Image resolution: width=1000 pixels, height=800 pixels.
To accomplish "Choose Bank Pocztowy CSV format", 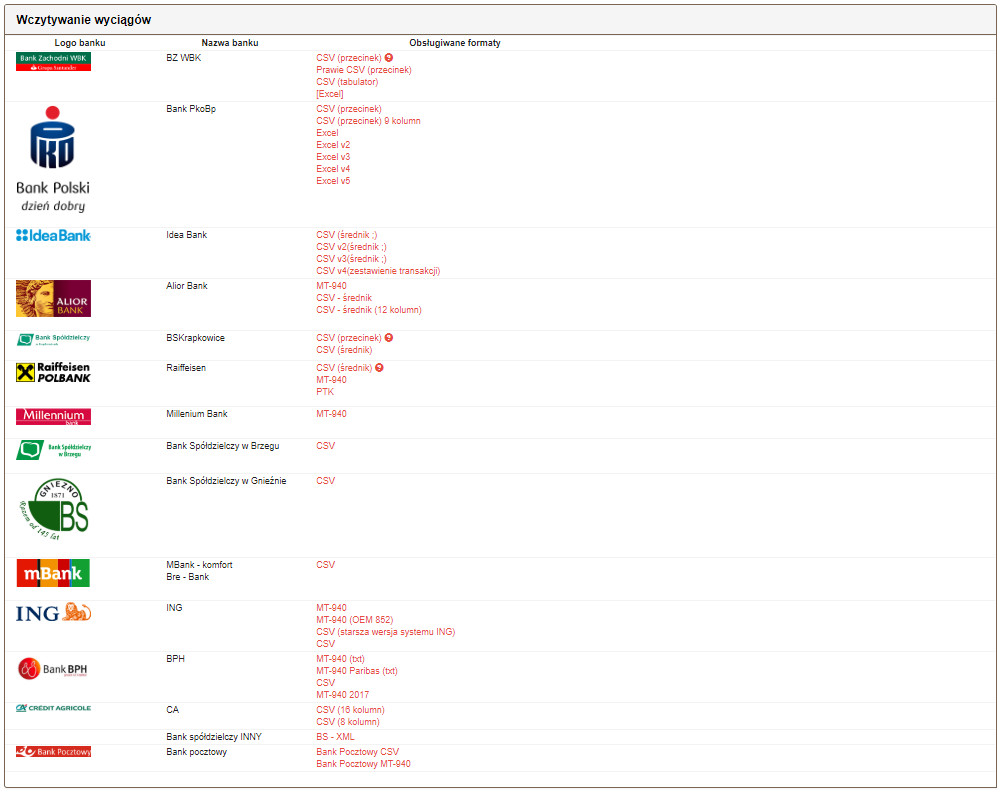I will 358,752.
